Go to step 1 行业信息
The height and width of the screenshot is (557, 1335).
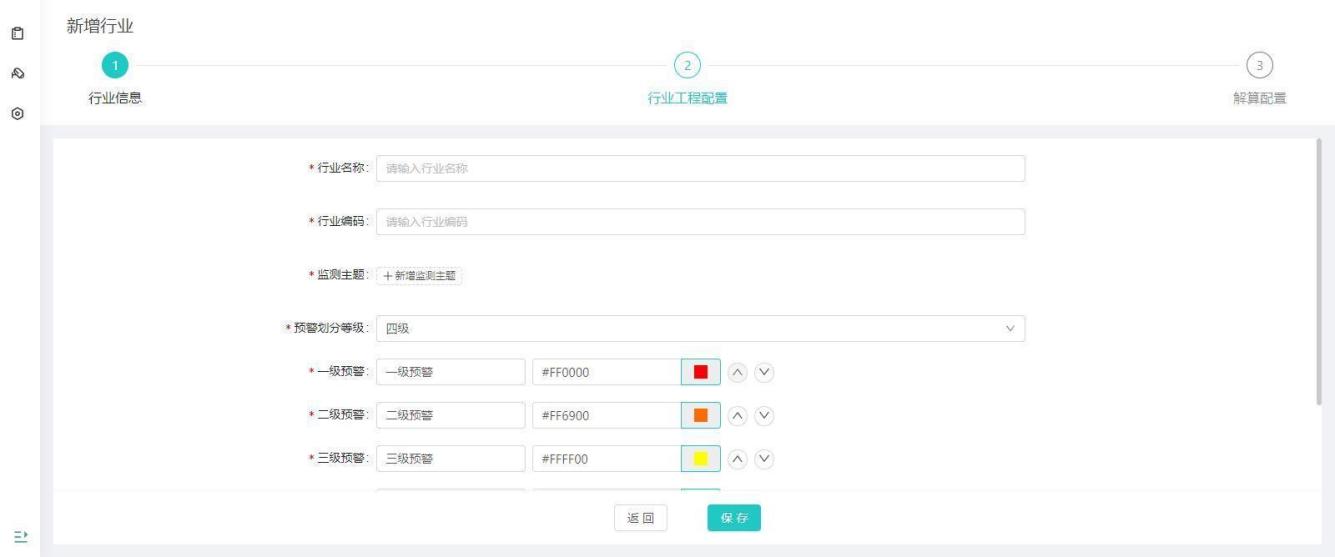point(115,65)
